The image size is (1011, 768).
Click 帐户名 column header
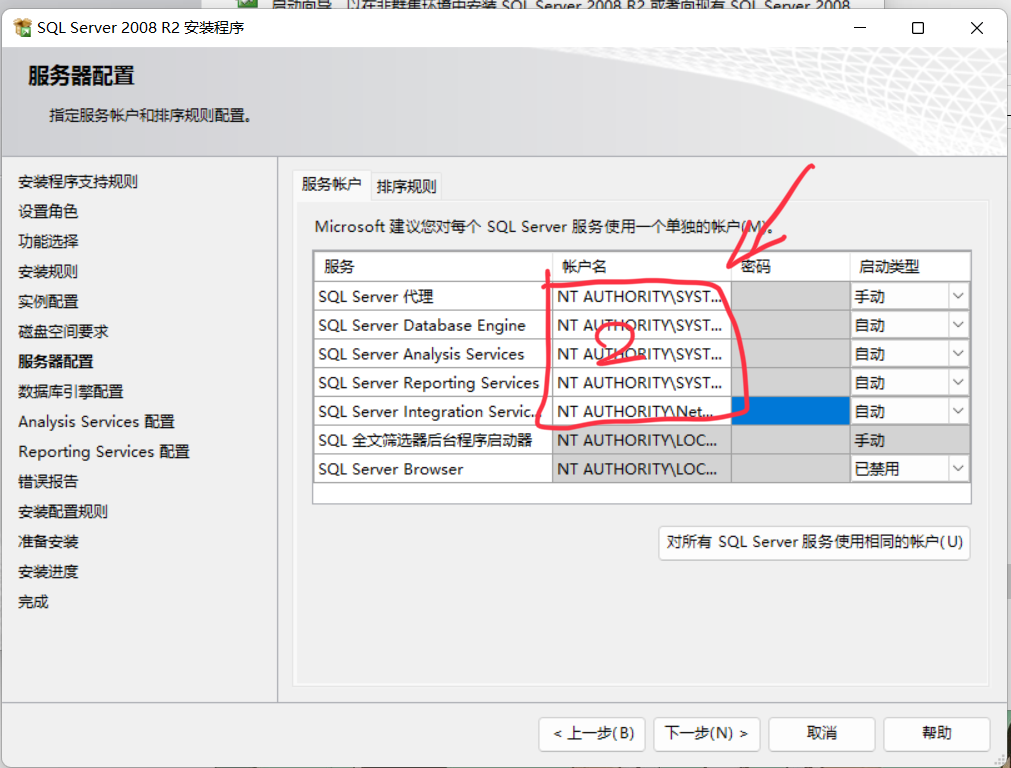642,266
